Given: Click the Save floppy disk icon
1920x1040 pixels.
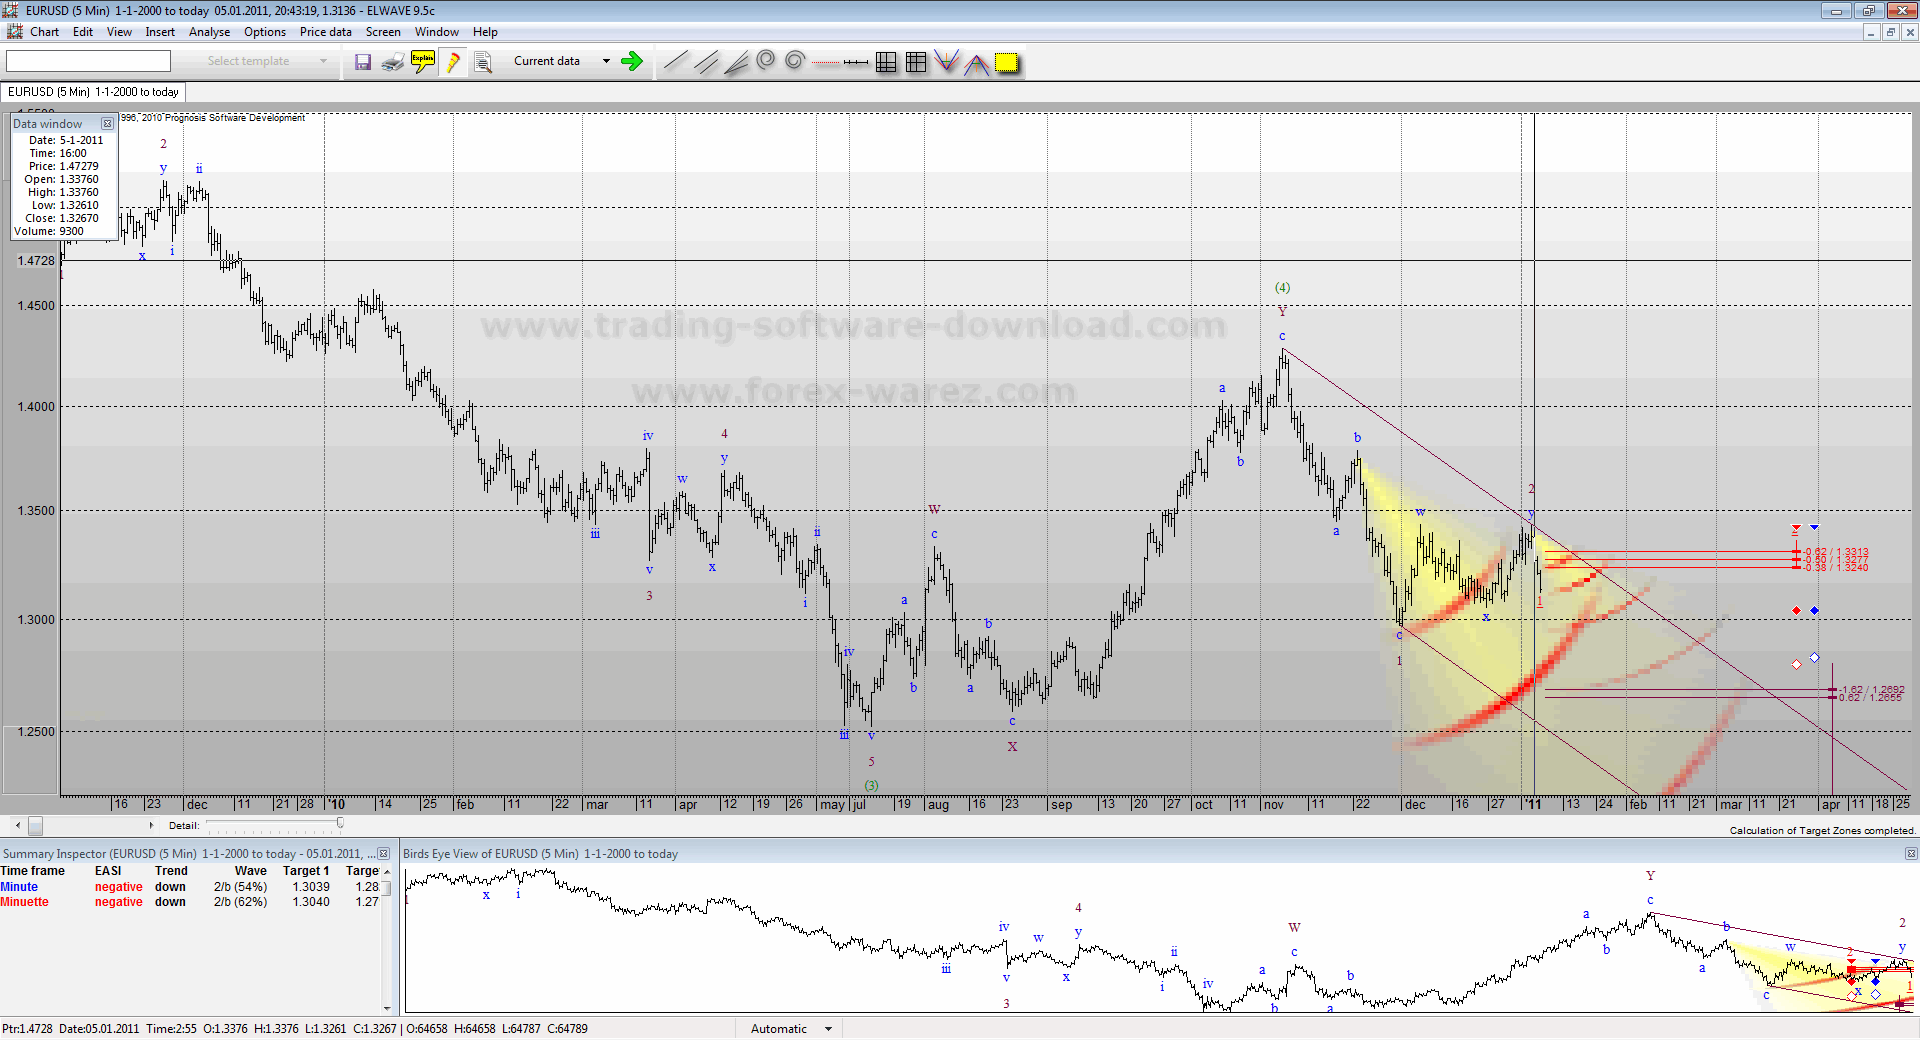Looking at the screenshot, I should [x=363, y=62].
